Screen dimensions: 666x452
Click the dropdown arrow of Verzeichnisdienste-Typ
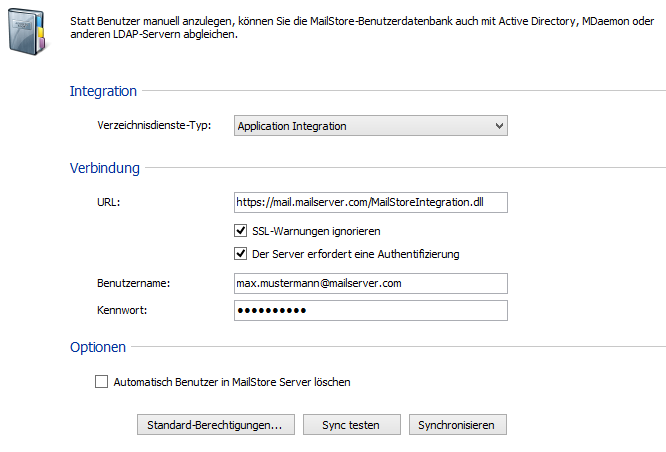(499, 126)
